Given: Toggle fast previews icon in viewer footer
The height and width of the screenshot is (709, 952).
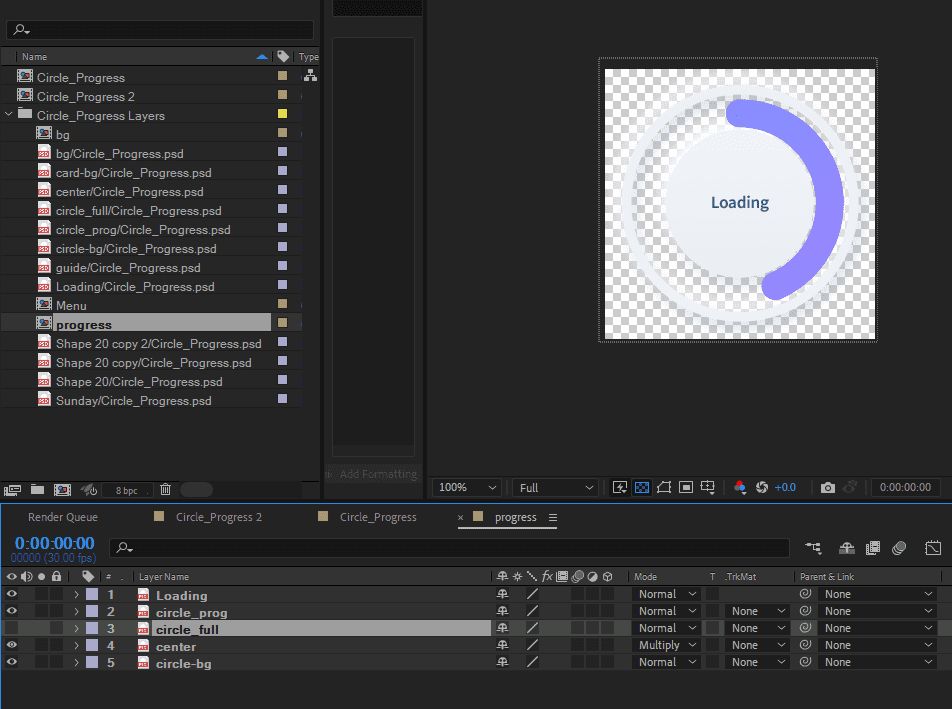Looking at the screenshot, I should click(619, 487).
